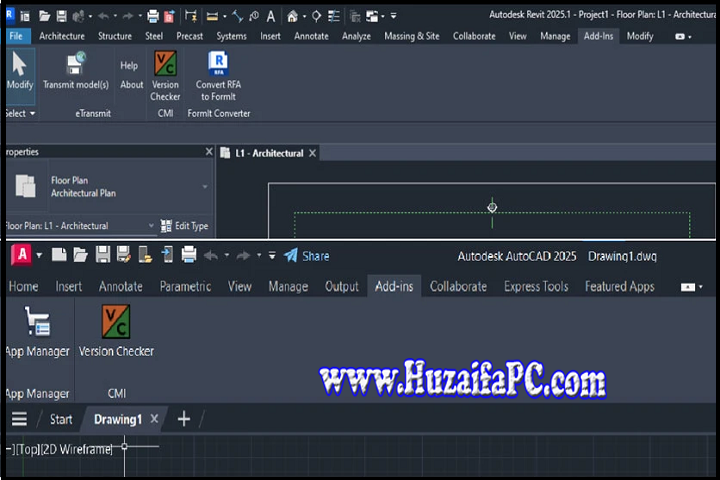This screenshot has height=480, width=720.
Task: Switch to Home tab in AutoCAD
Action: pyautogui.click(x=23, y=287)
